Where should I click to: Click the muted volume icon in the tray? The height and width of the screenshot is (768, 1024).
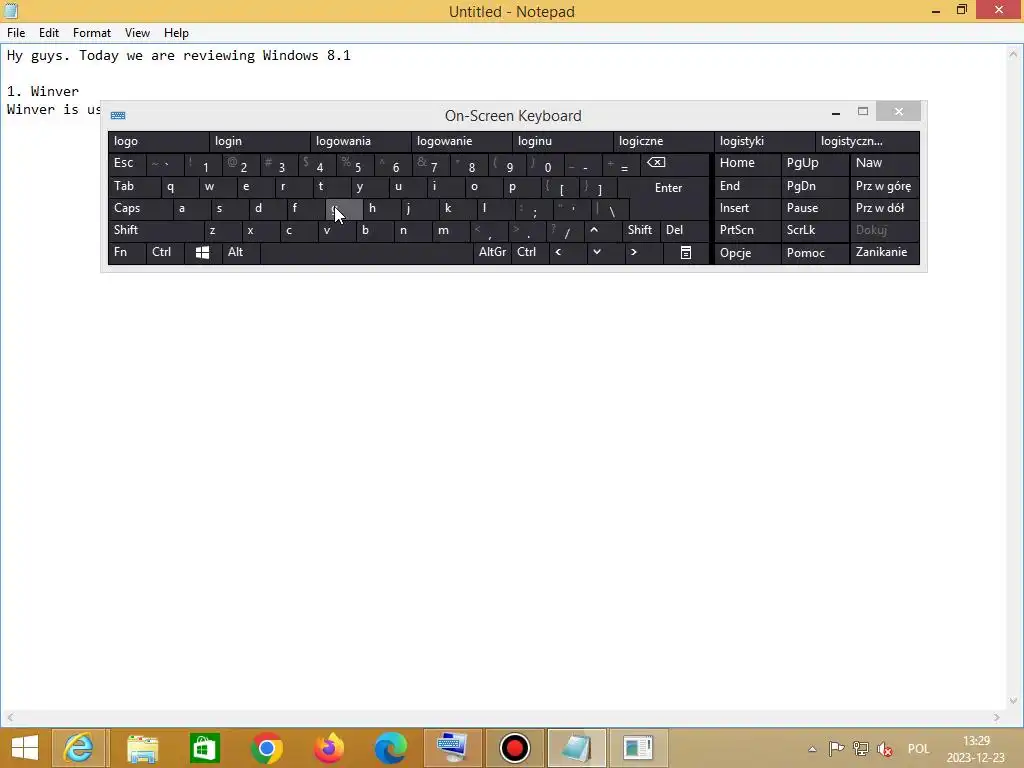pos(885,748)
